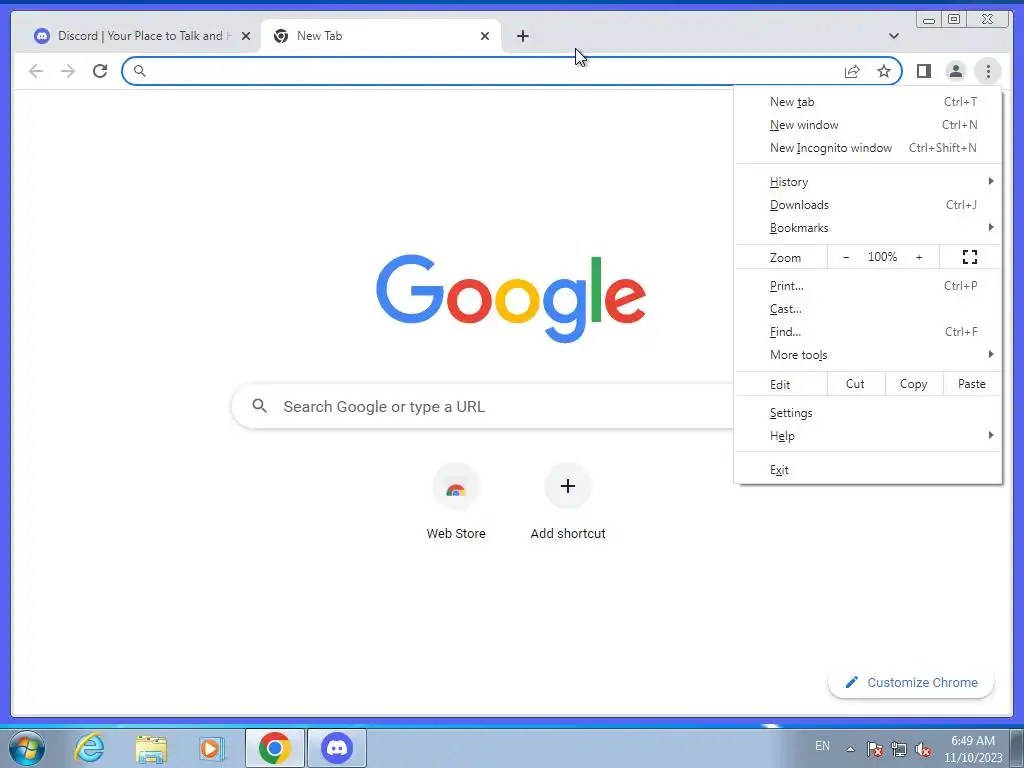The image size is (1024, 768).
Task: Open Downloads from Chrome menu
Action: coord(868,204)
